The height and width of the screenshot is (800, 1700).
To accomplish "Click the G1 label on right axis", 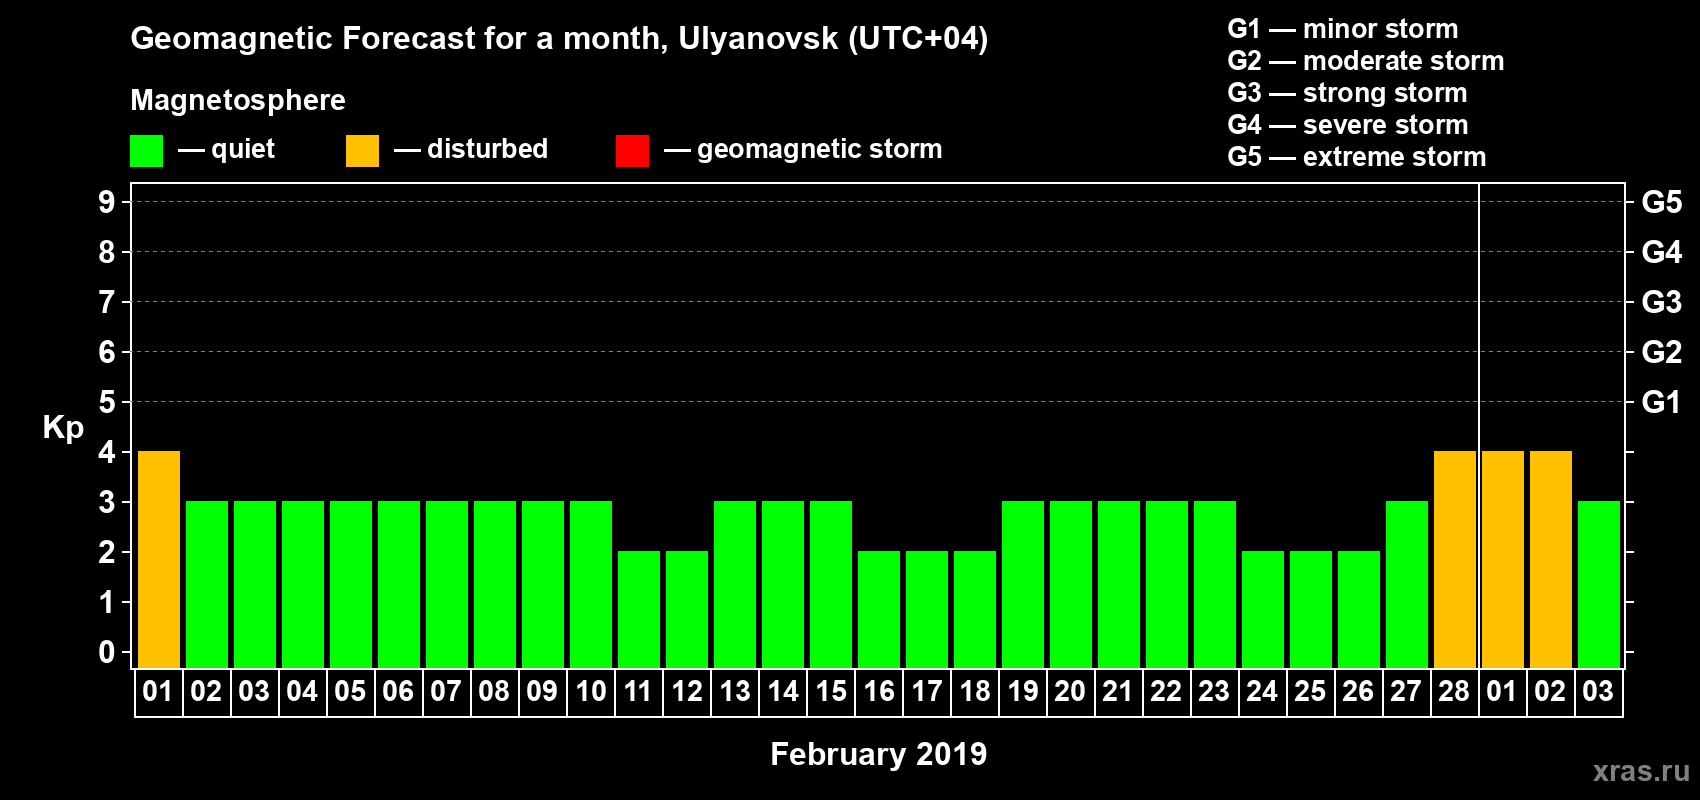I will click(1661, 402).
